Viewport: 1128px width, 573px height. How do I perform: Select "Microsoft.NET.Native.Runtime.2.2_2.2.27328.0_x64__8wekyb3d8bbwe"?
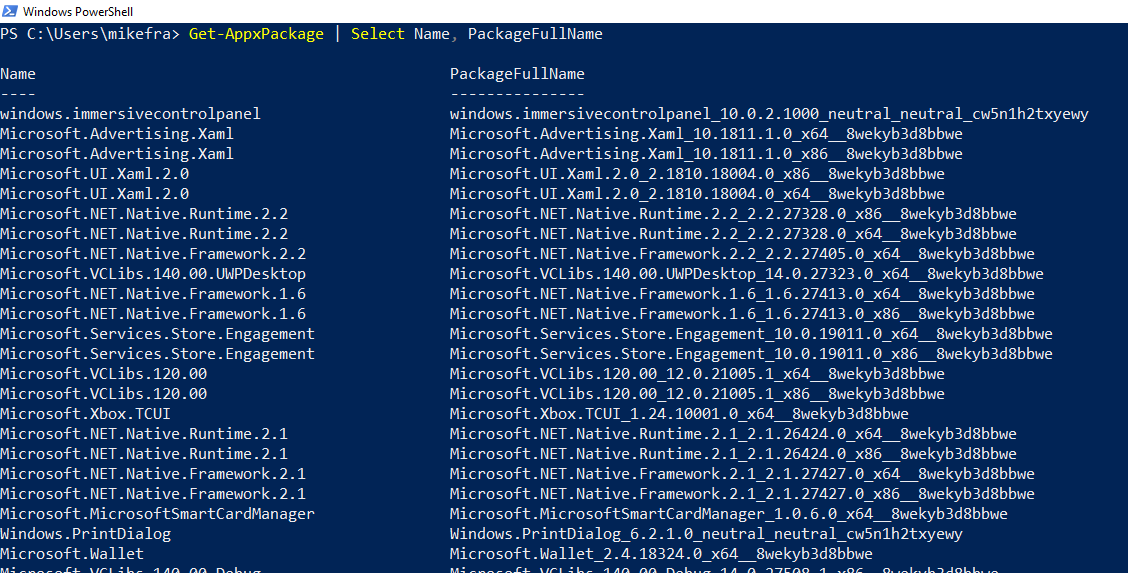[x=733, y=234]
